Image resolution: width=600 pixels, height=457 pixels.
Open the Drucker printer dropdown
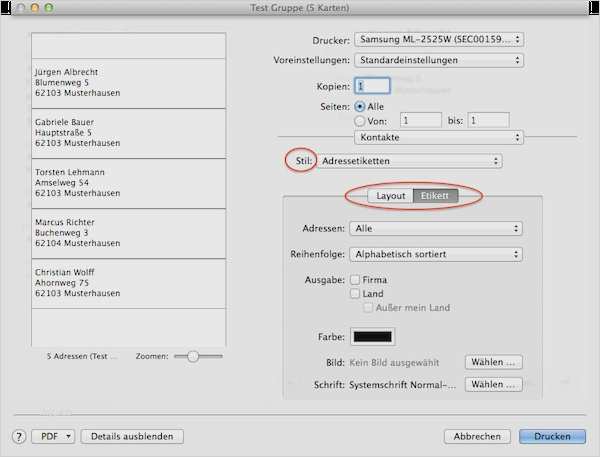(x=439, y=39)
